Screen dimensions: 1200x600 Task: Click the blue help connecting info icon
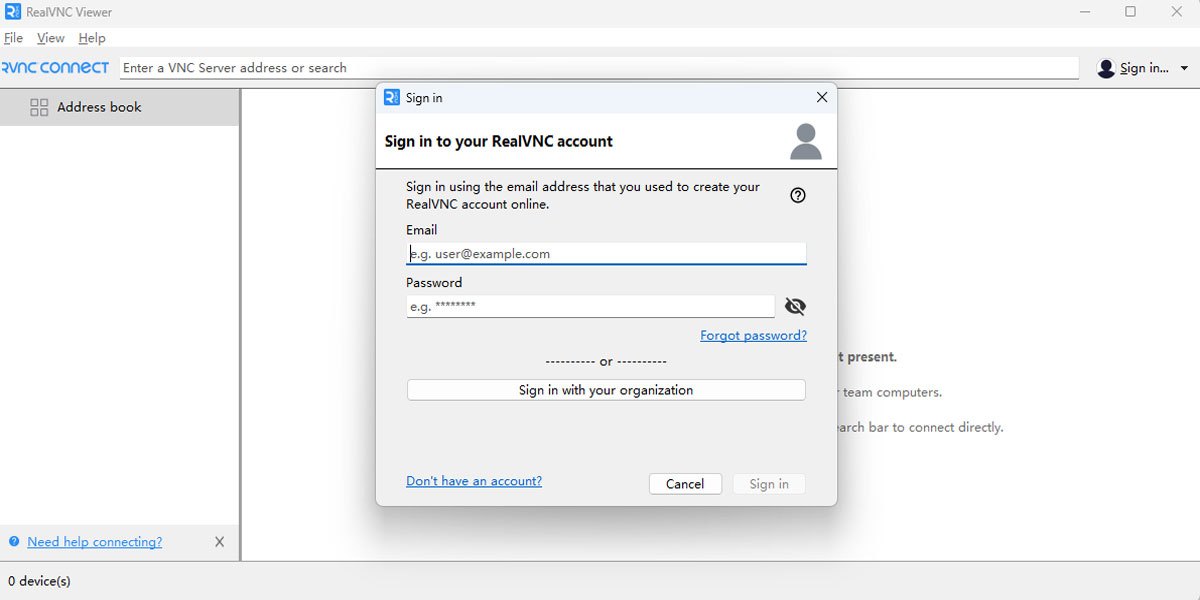pos(14,542)
